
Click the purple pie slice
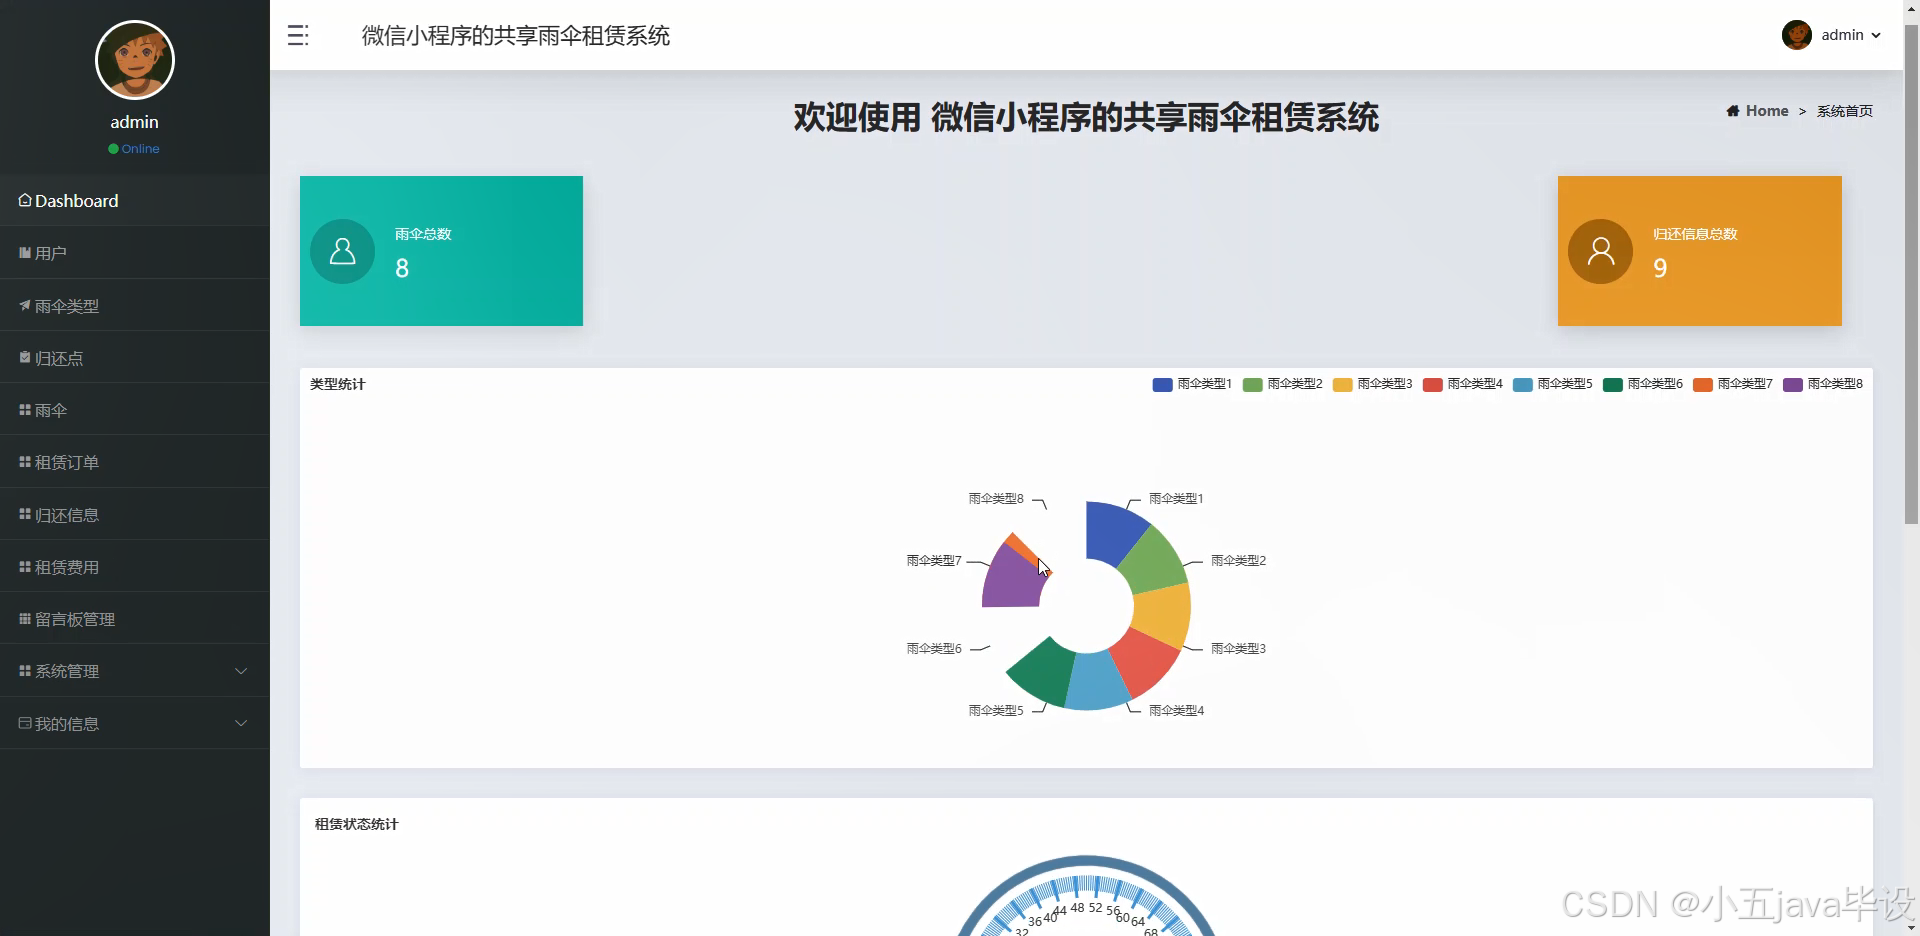(x=1012, y=579)
